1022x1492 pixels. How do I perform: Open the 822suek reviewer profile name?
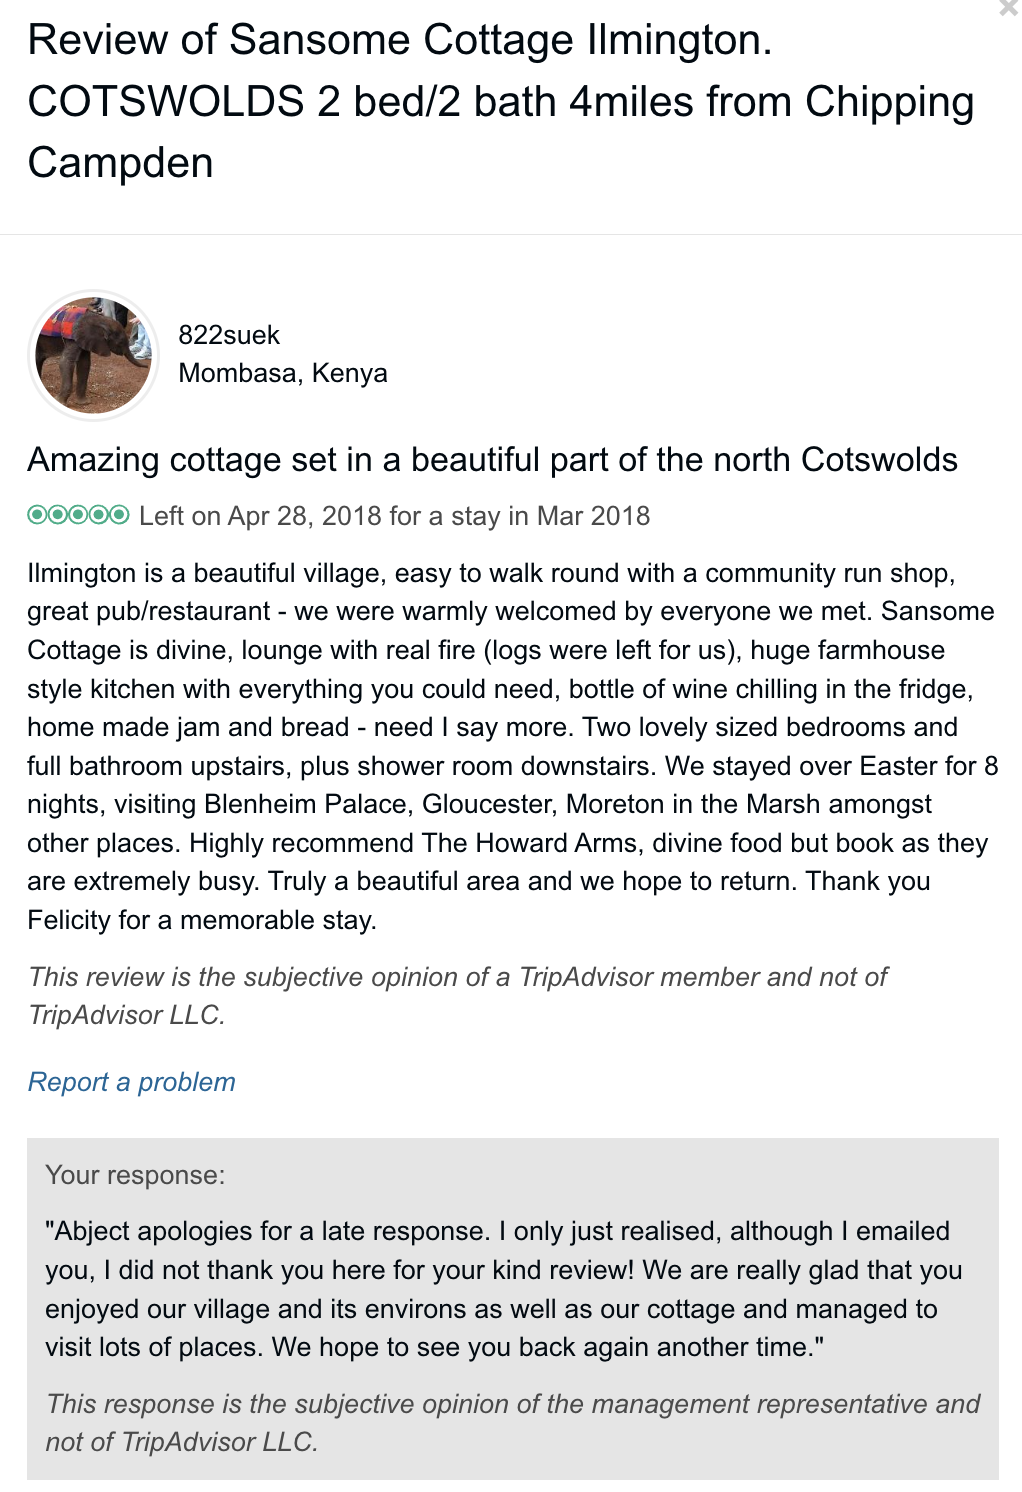click(229, 335)
